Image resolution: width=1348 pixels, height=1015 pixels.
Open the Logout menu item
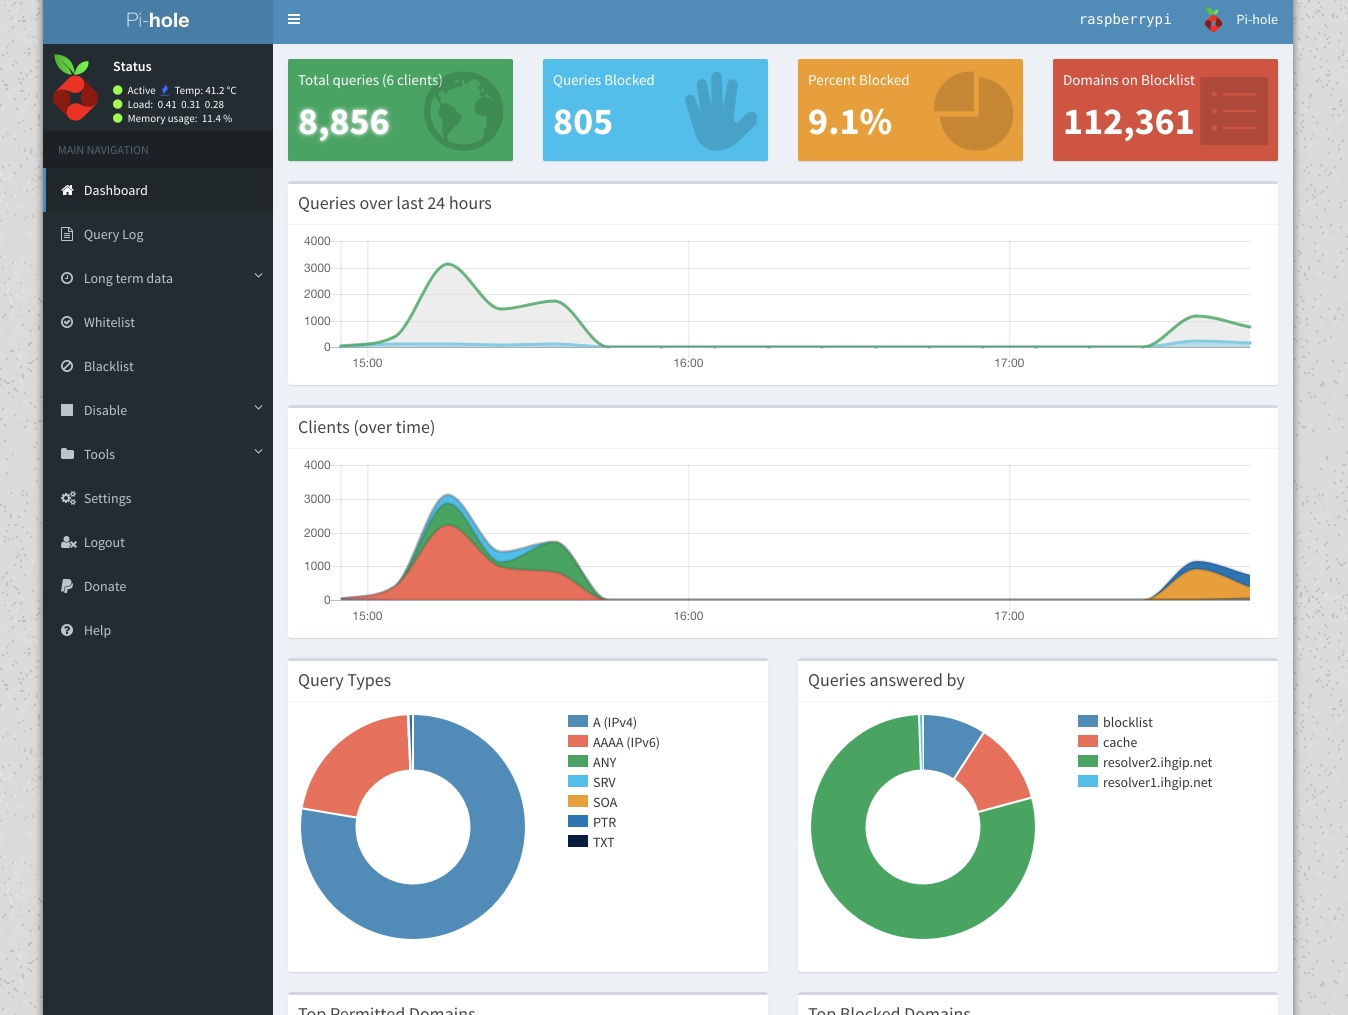[x=104, y=542]
